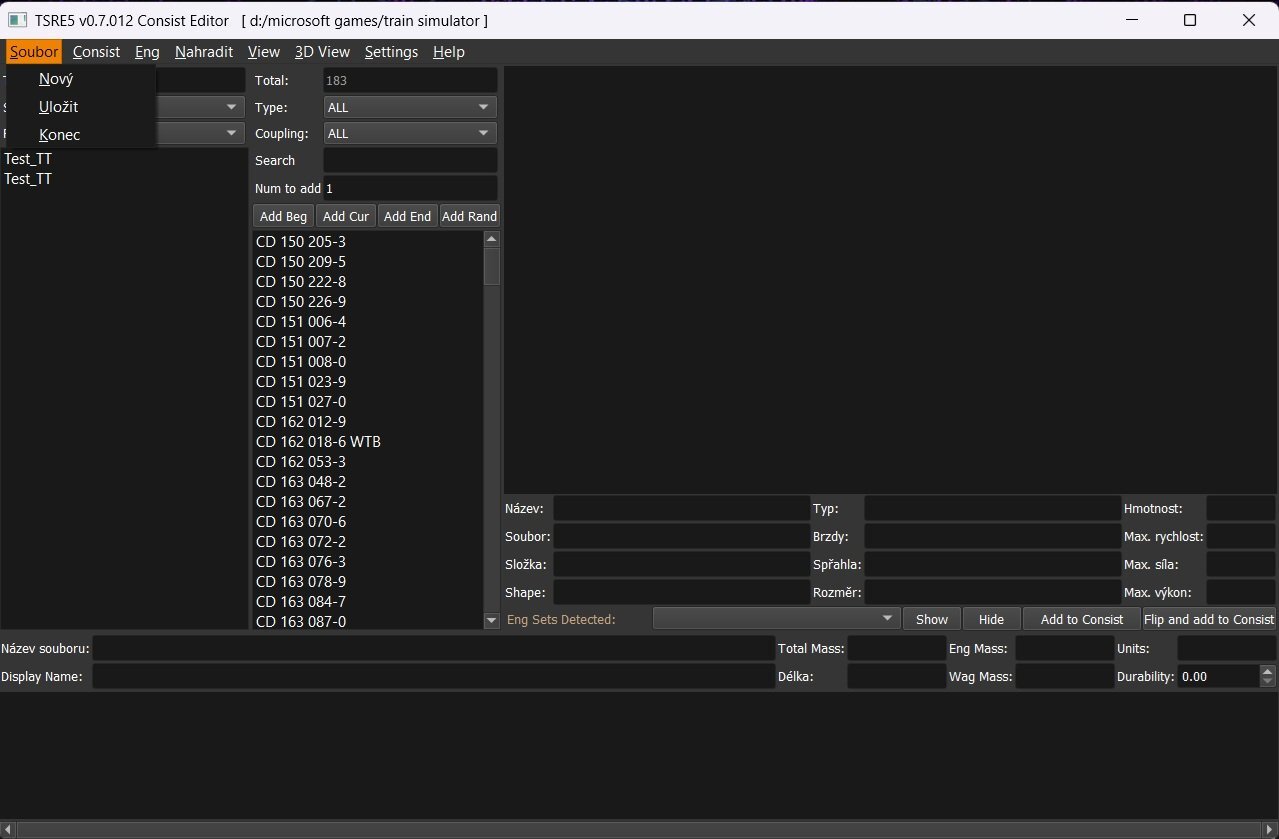Click the Add End button
This screenshot has height=839, width=1279.
(x=407, y=216)
